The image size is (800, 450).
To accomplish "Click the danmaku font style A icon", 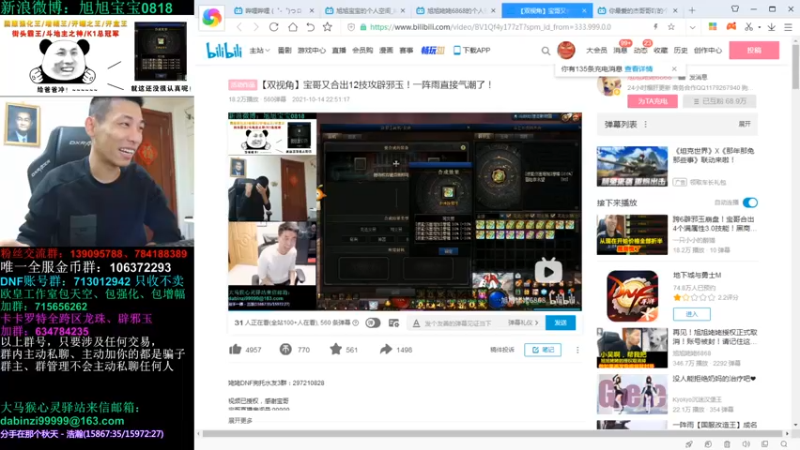I will point(416,323).
